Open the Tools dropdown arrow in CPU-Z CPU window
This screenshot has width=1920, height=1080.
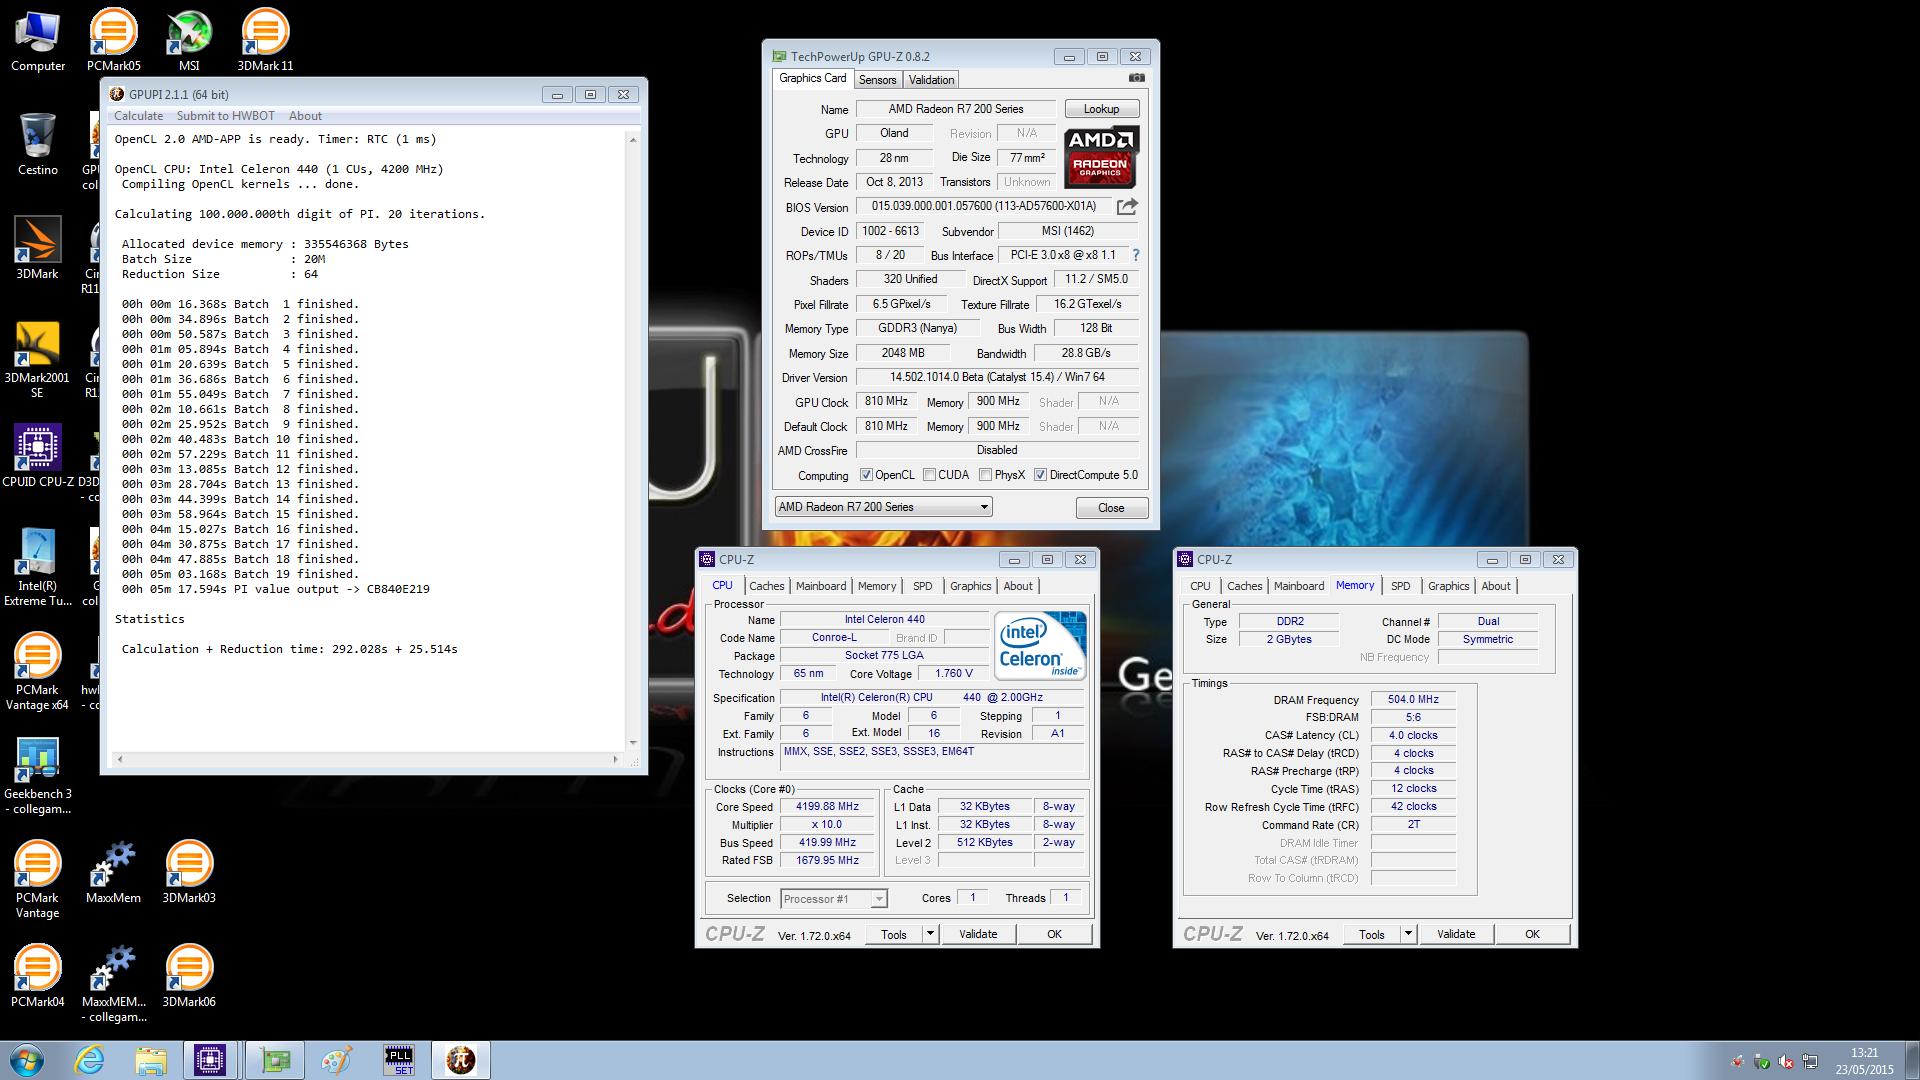click(x=930, y=934)
